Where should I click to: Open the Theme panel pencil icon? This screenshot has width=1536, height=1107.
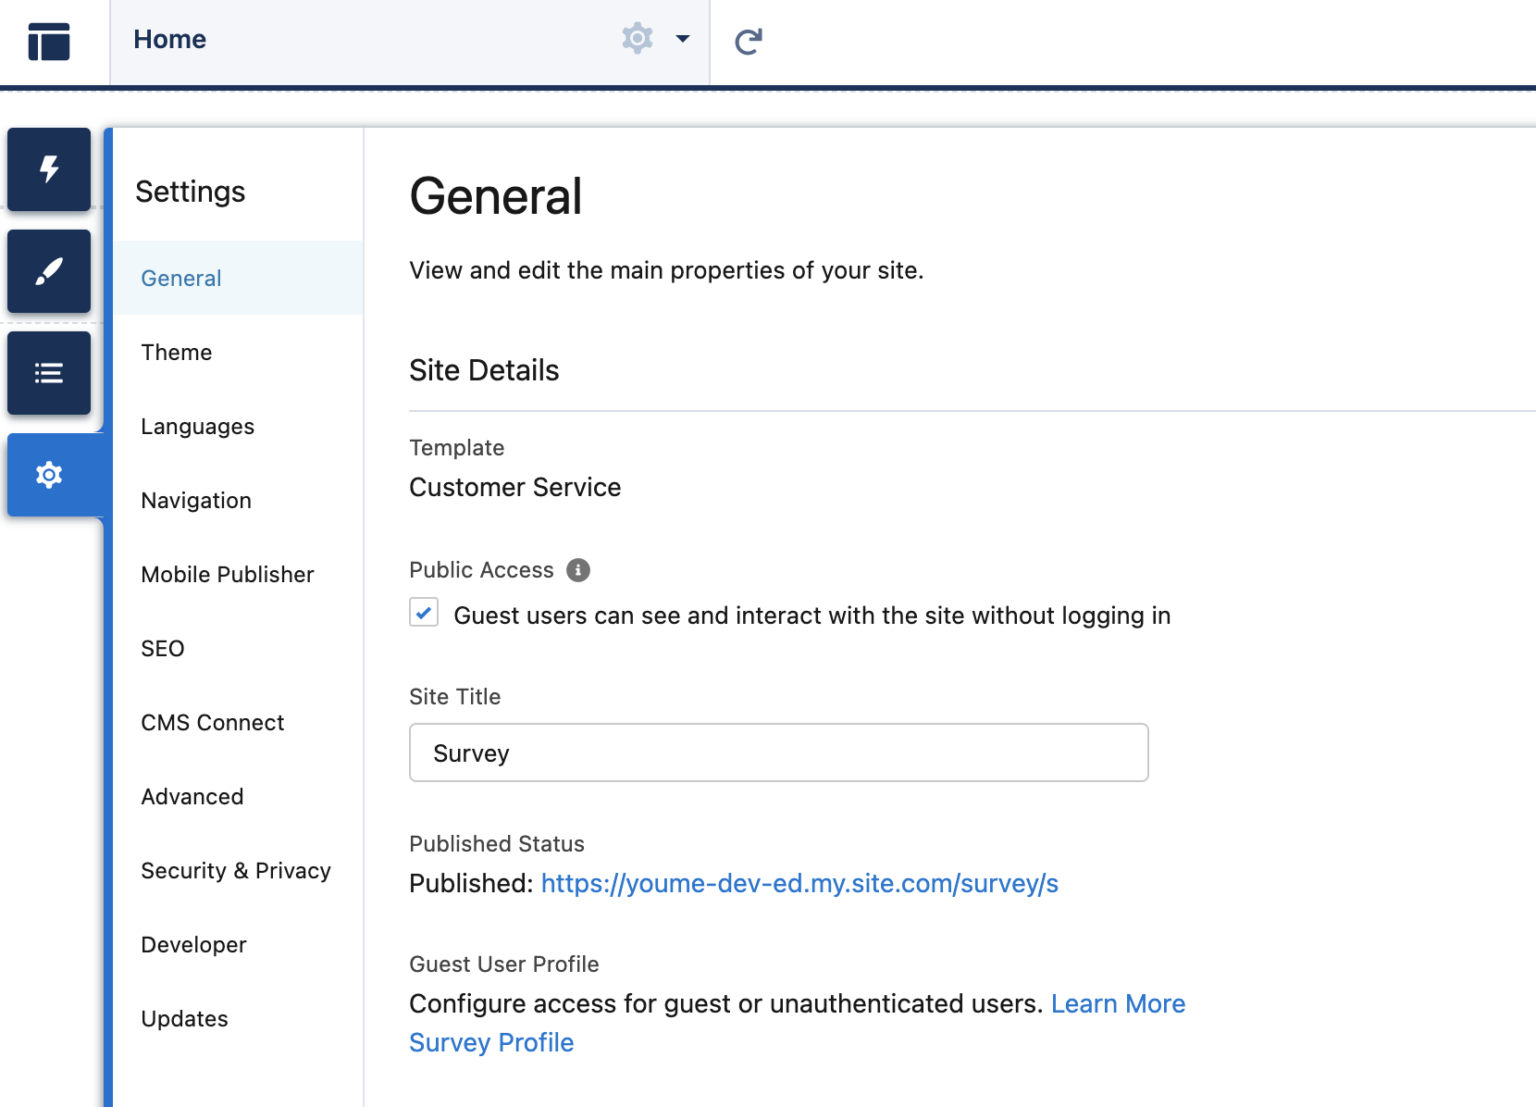tap(48, 271)
